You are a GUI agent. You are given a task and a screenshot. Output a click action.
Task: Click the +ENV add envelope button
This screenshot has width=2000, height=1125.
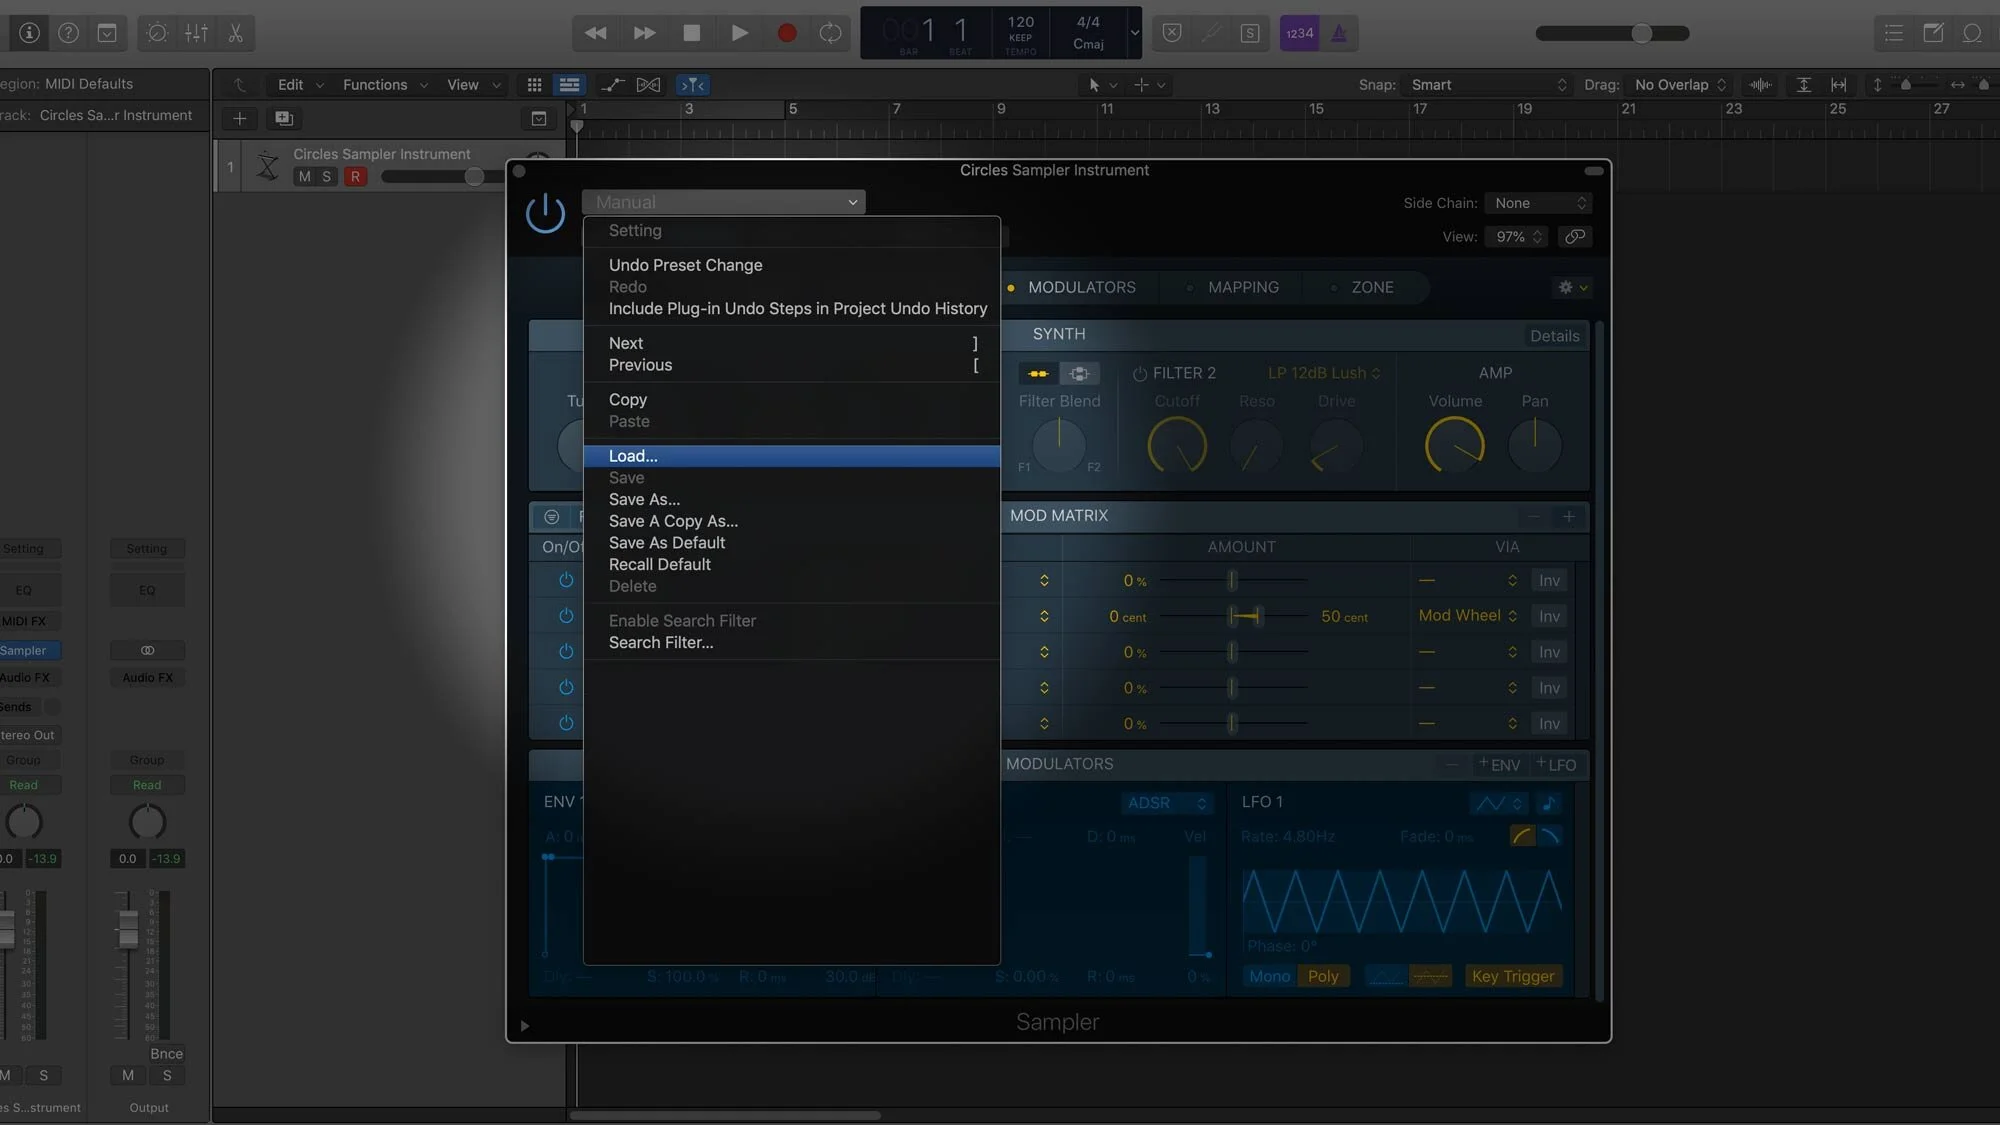[x=1498, y=765]
